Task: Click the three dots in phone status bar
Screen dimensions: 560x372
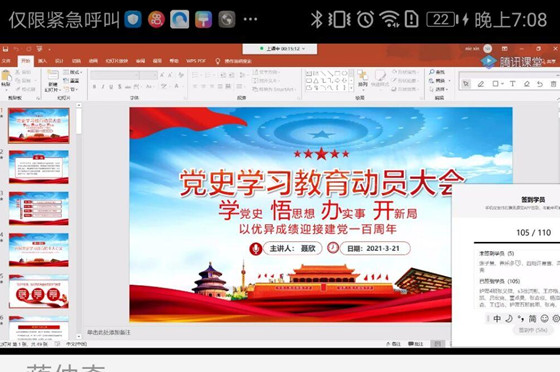Action: point(250,19)
